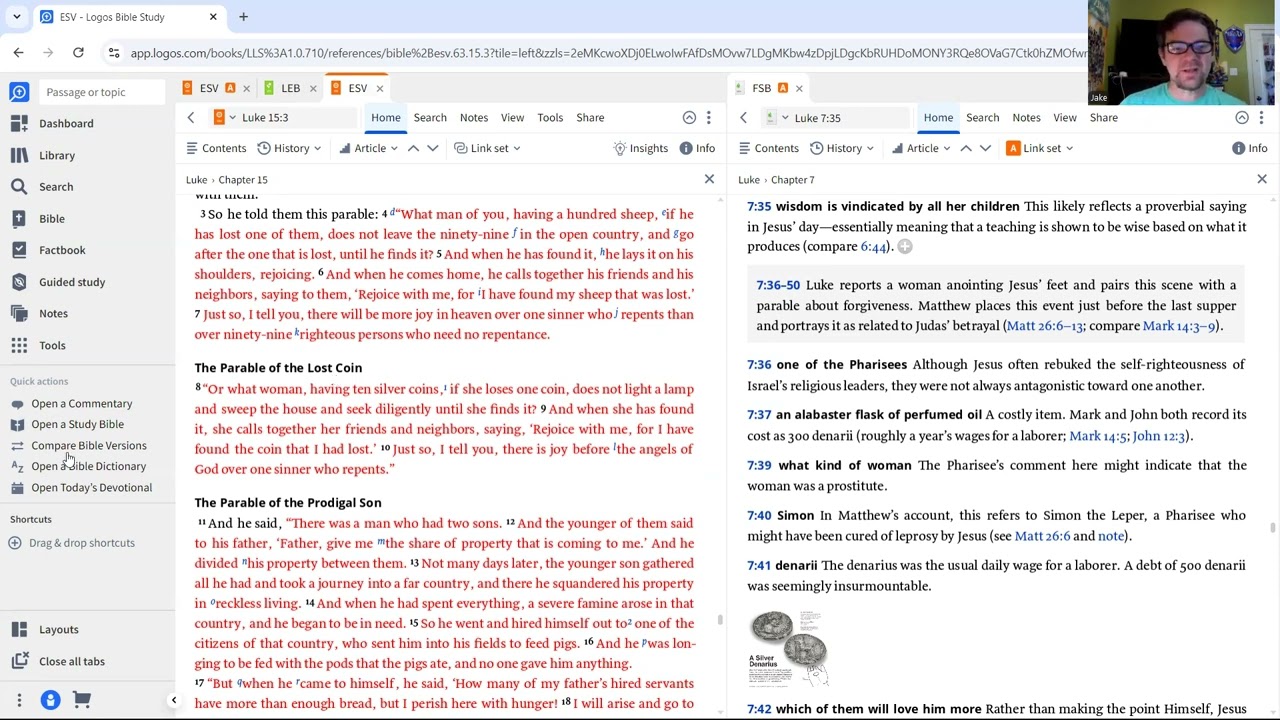Open the Search menu in ESV panel

pyautogui.click(x=430, y=118)
